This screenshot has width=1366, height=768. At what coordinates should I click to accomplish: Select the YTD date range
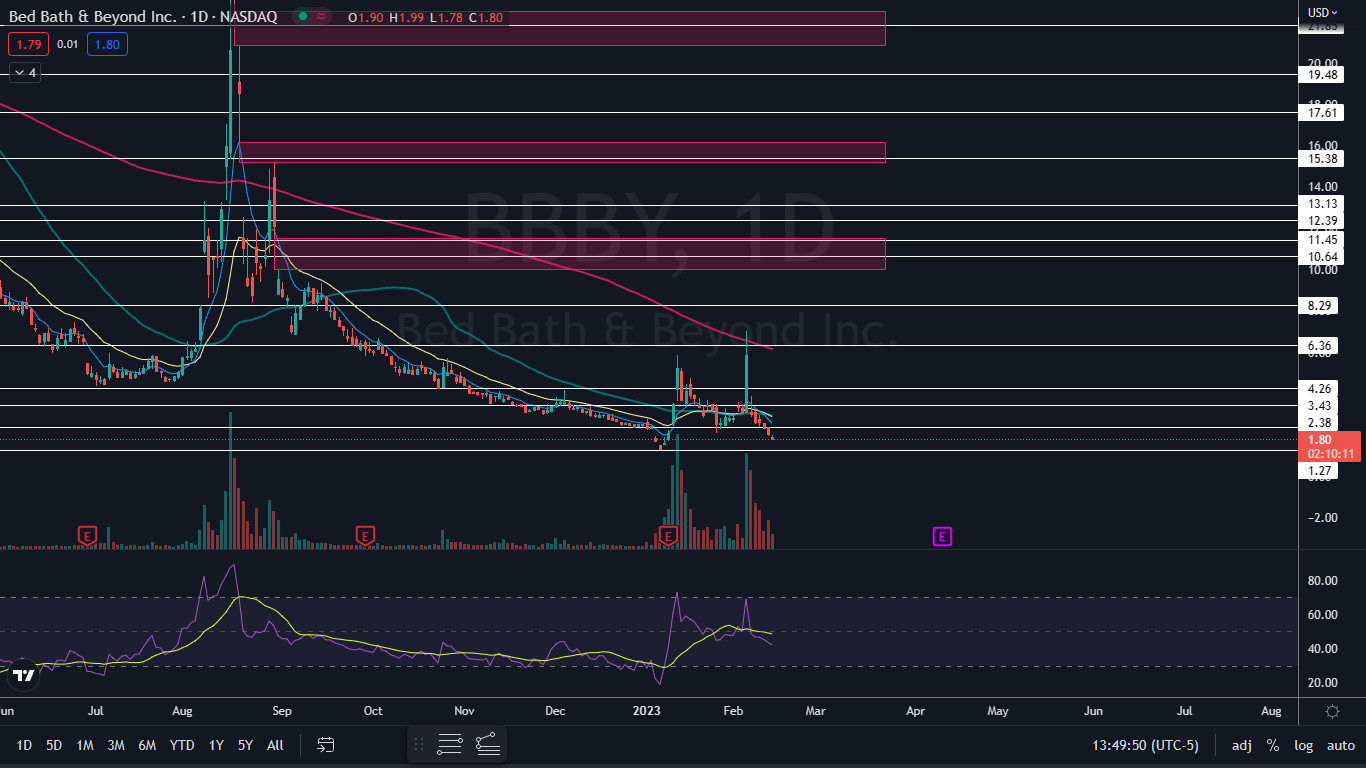(x=182, y=745)
